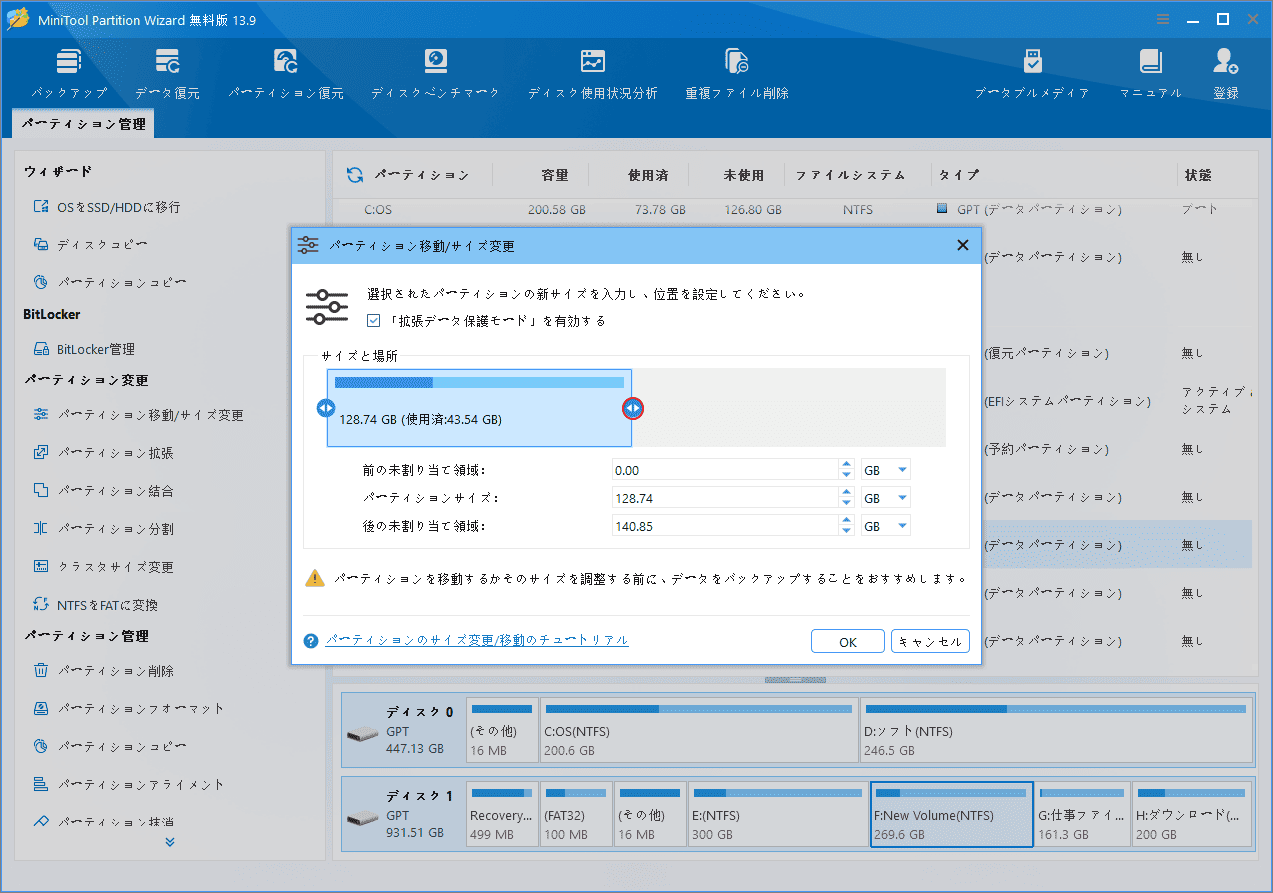This screenshot has height=893, width=1273.
Task: Select クラスタサイズ変更 in the sidebar
Action: (103, 567)
